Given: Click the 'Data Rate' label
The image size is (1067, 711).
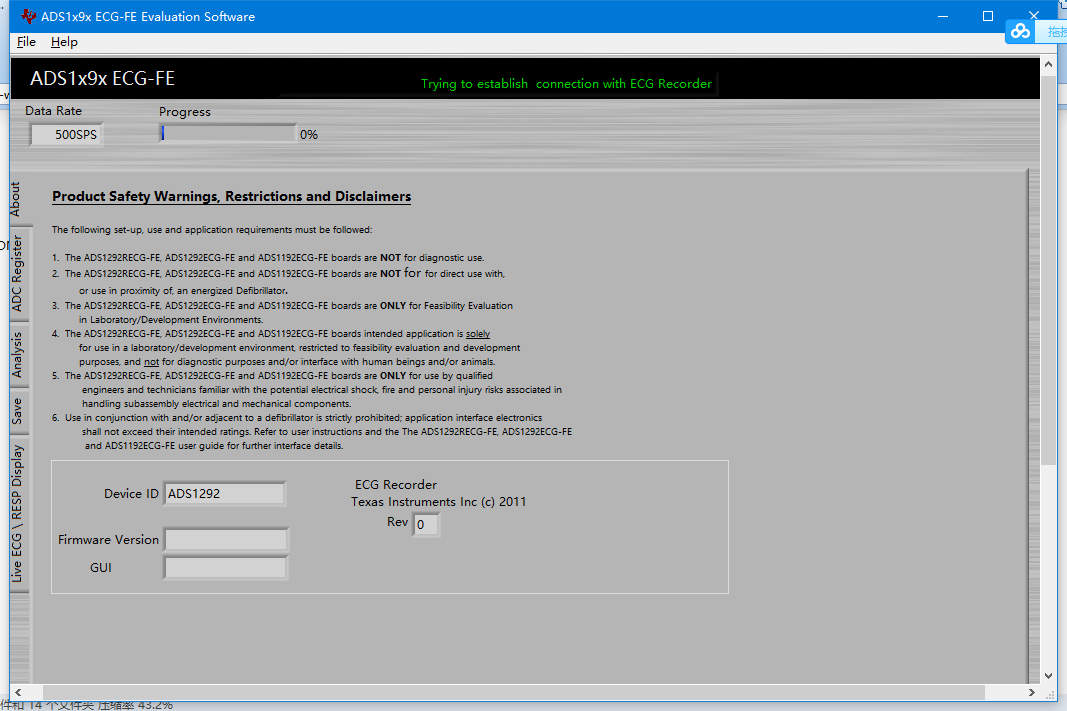Looking at the screenshot, I should click(x=53, y=111).
